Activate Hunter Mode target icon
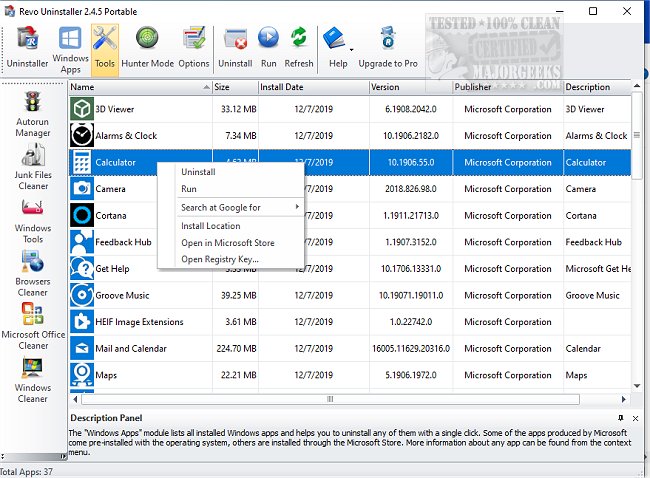 tap(147, 47)
